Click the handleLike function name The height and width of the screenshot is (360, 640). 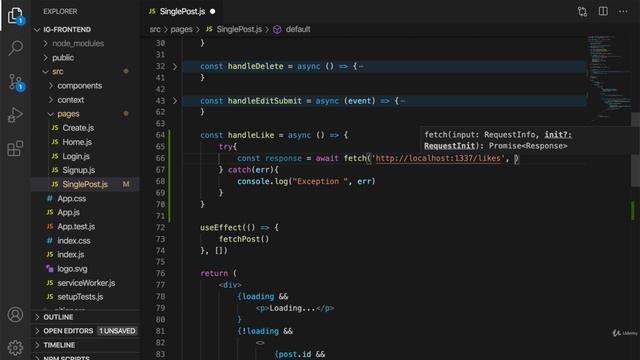coord(251,135)
